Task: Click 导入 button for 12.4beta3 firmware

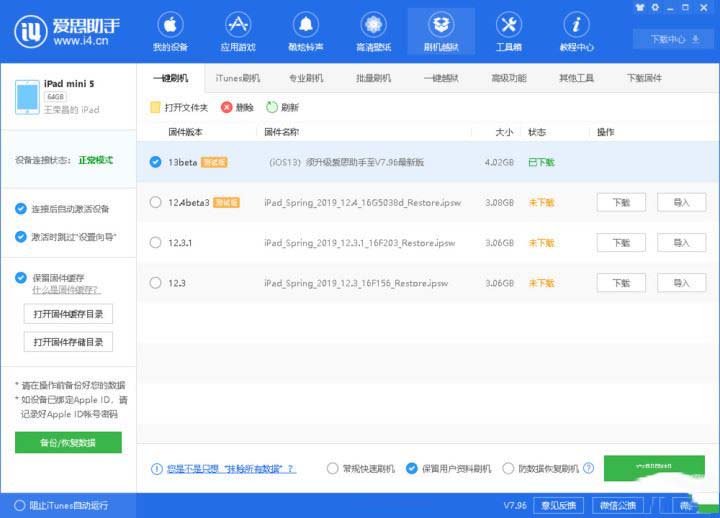Action: 681,203
